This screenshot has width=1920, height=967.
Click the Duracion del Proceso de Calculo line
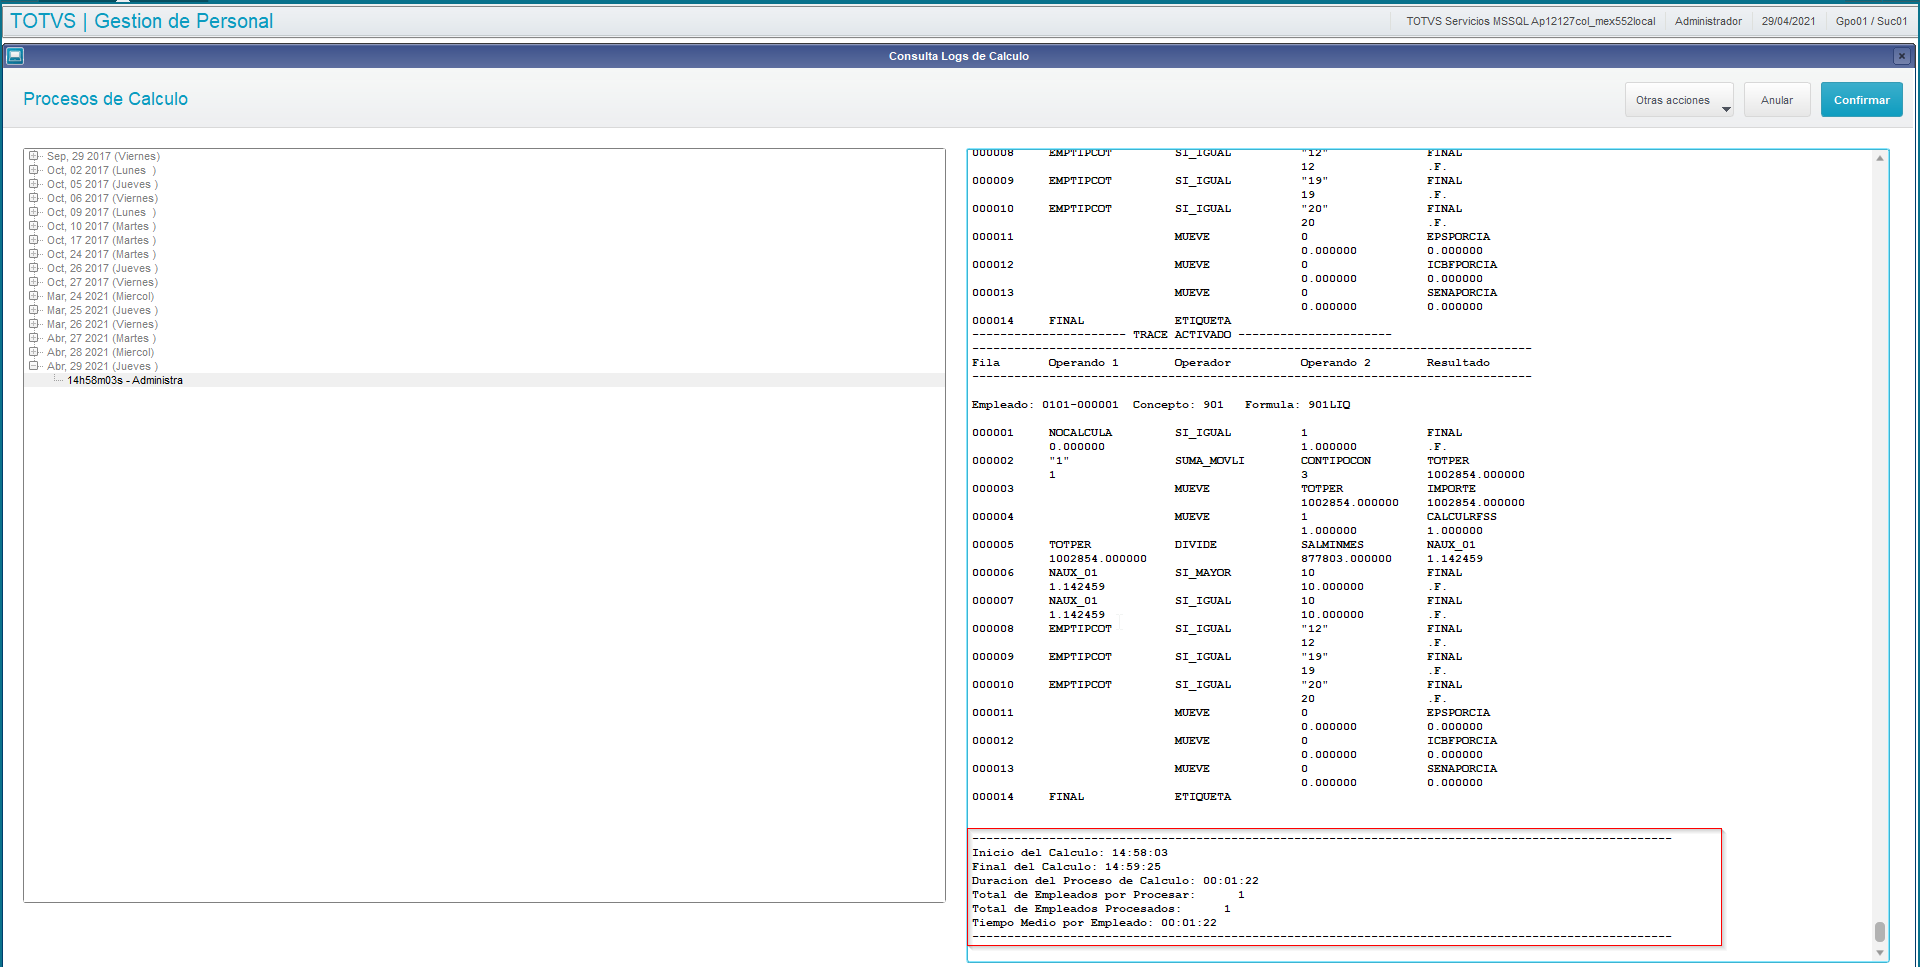point(1115,881)
